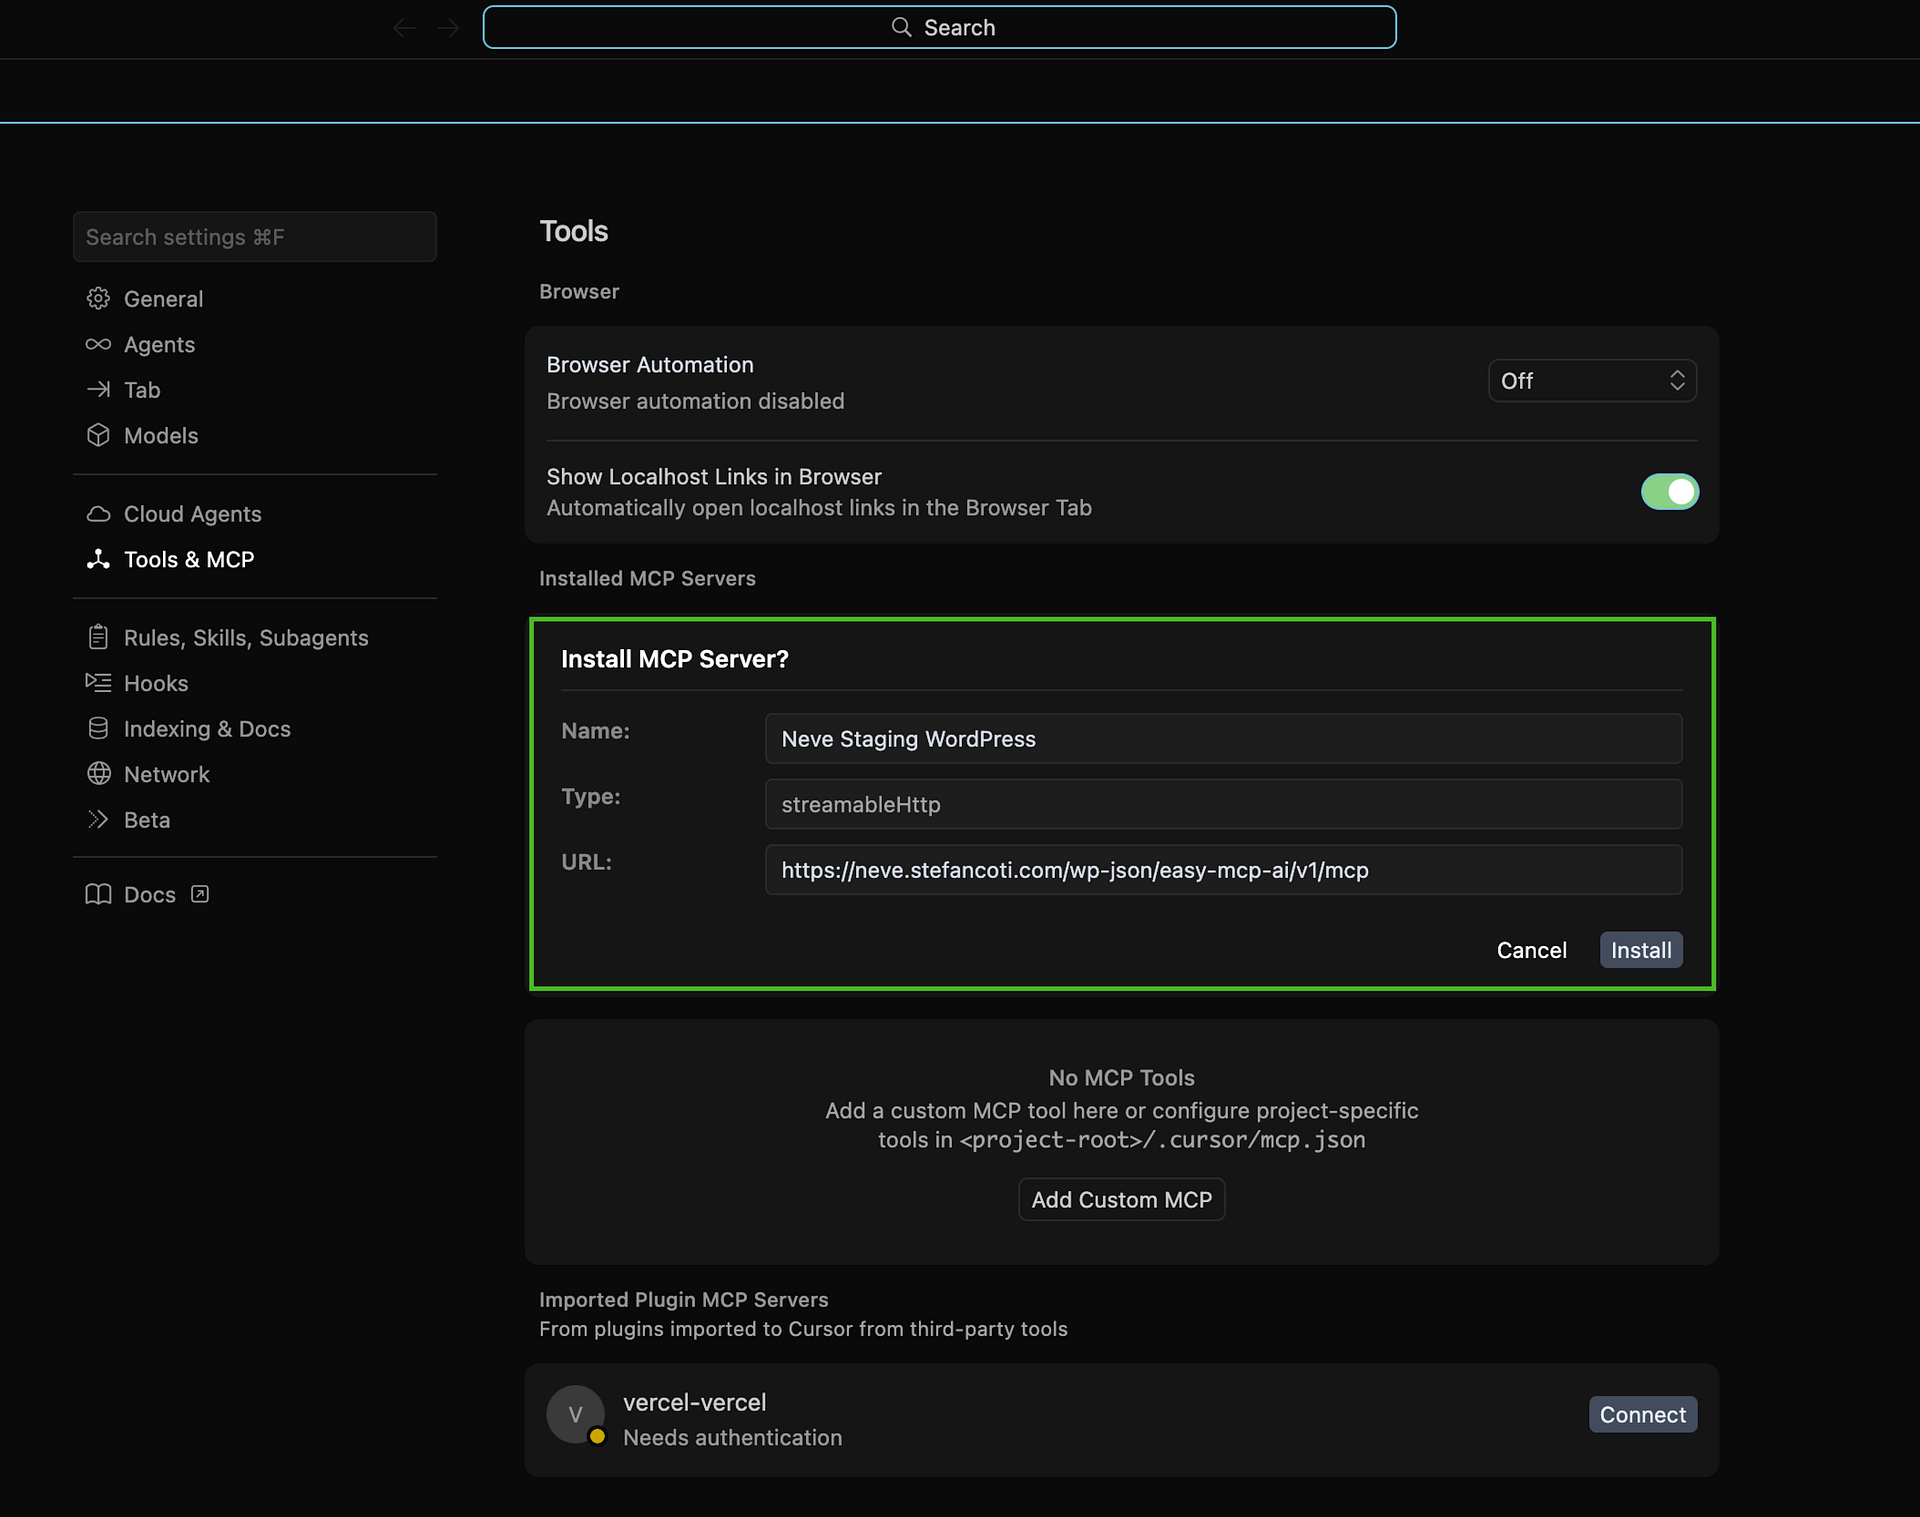Cancel the MCP server install
Viewport: 1920px width, 1517px height.
tap(1531, 950)
